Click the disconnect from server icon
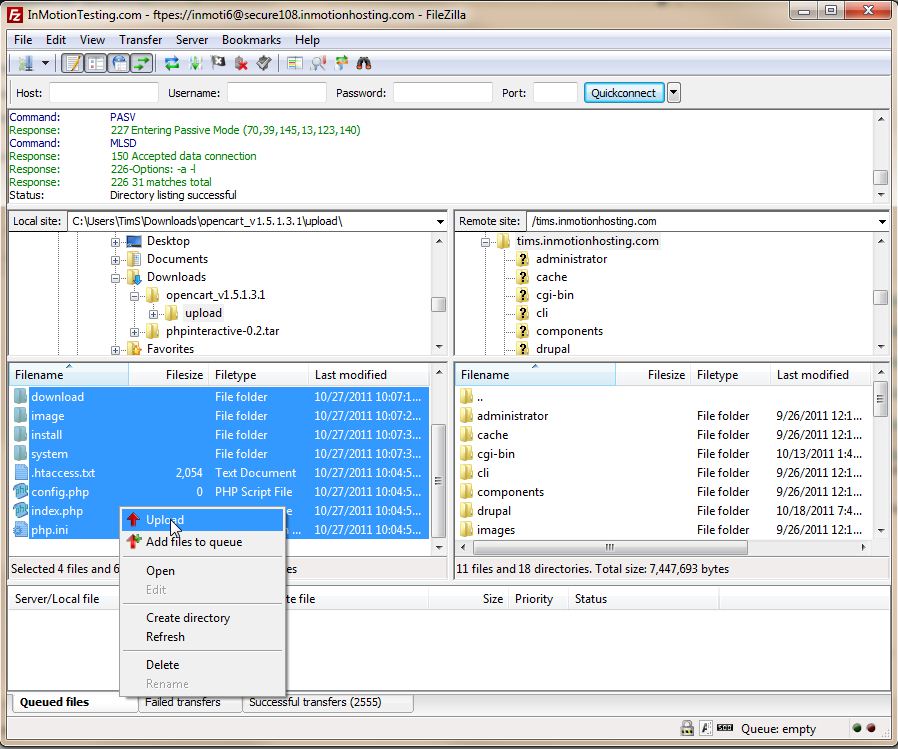Image resolution: width=898 pixels, height=749 pixels. click(241, 64)
